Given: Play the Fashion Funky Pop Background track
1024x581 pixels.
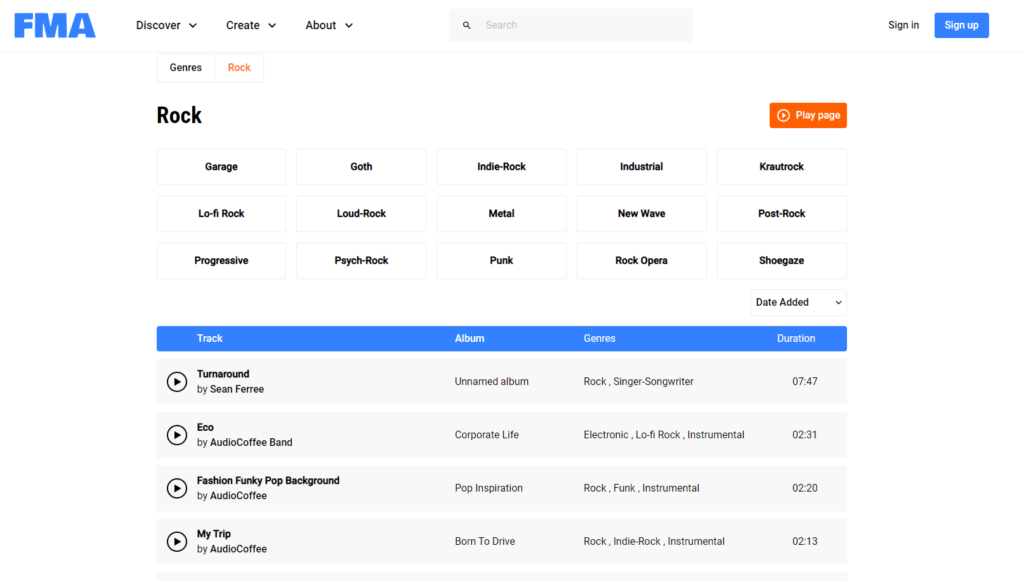Looking at the screenshot, I should click(177, 488).
